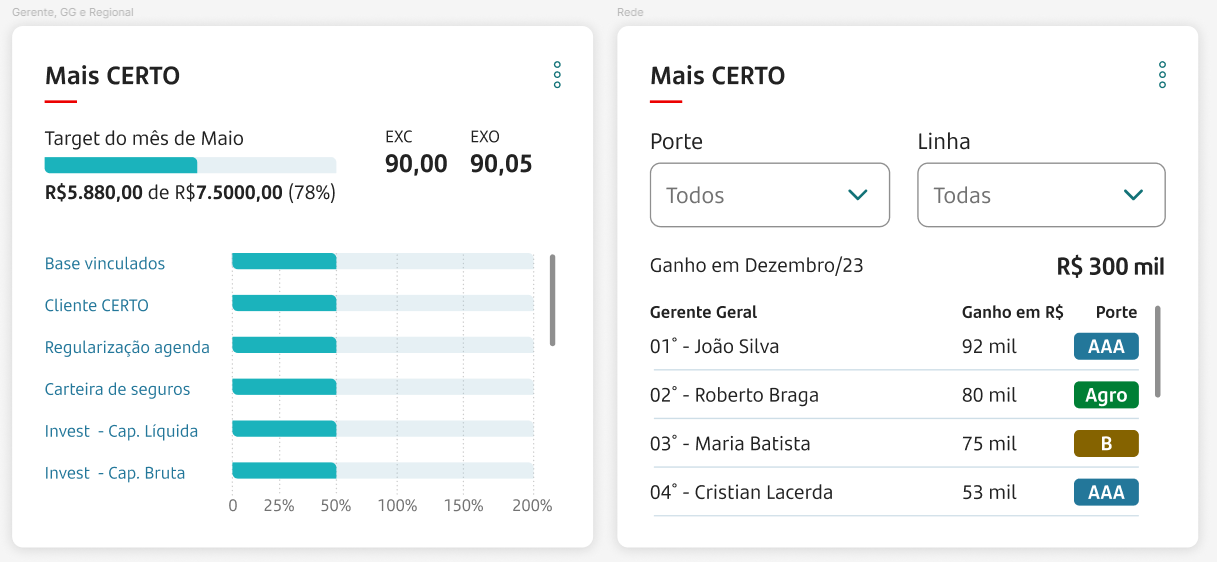
Task: Click the AAA badge for Cristian Lacerda
Action: 1106,492
